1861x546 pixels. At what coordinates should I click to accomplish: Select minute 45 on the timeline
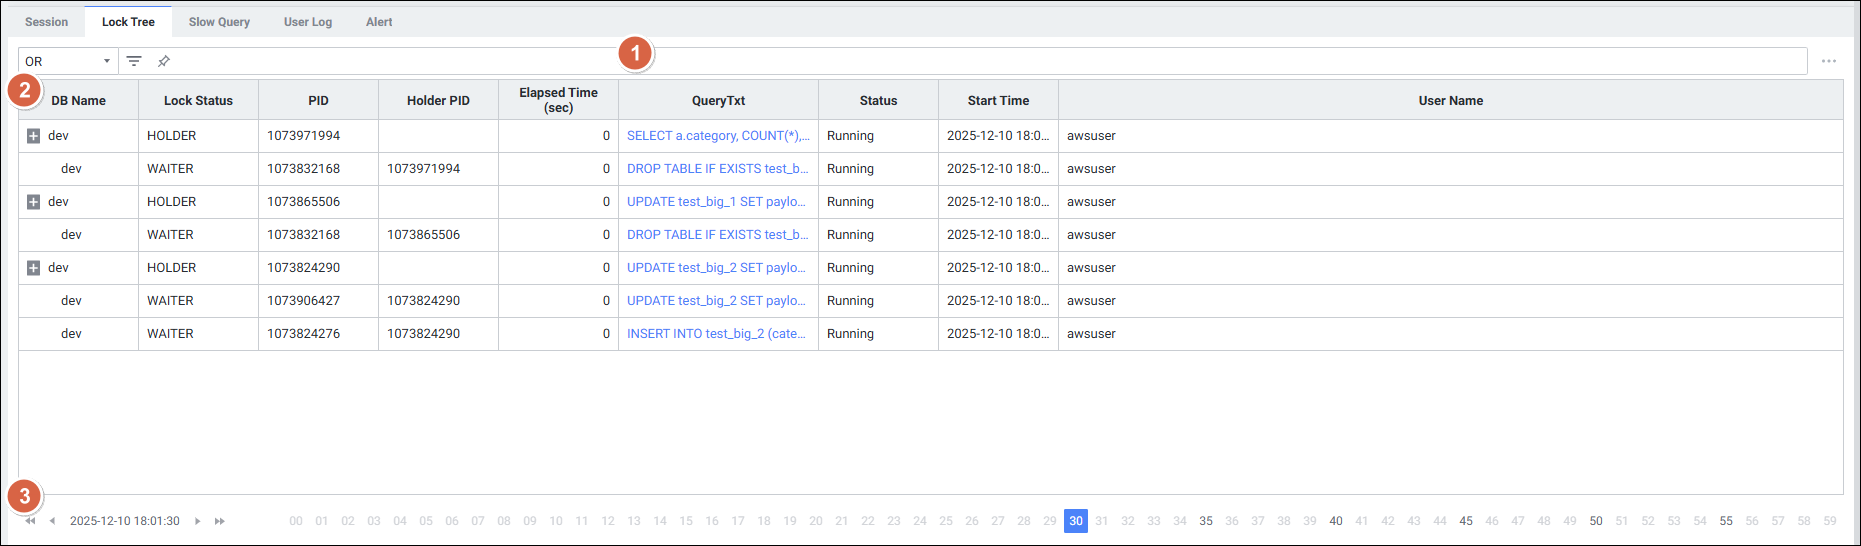tap(1465, 521)
